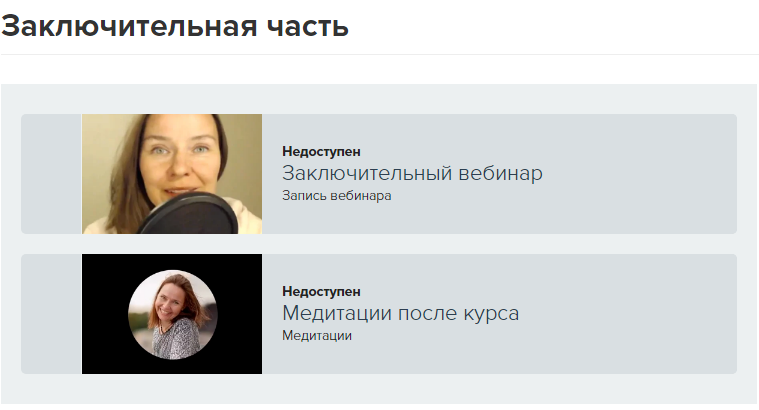
Task: Click light gray container between lesson cards
Action: pos(379,244)
